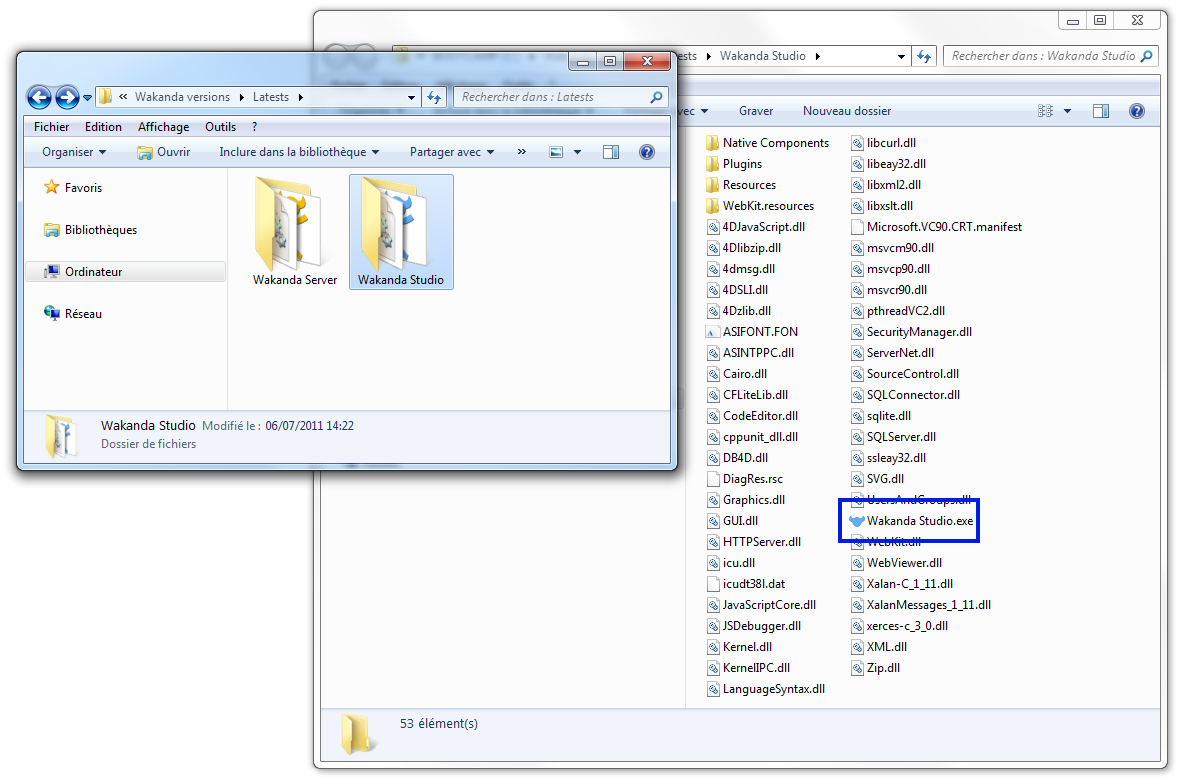Select libcurl.dll file

pos(883,143)
